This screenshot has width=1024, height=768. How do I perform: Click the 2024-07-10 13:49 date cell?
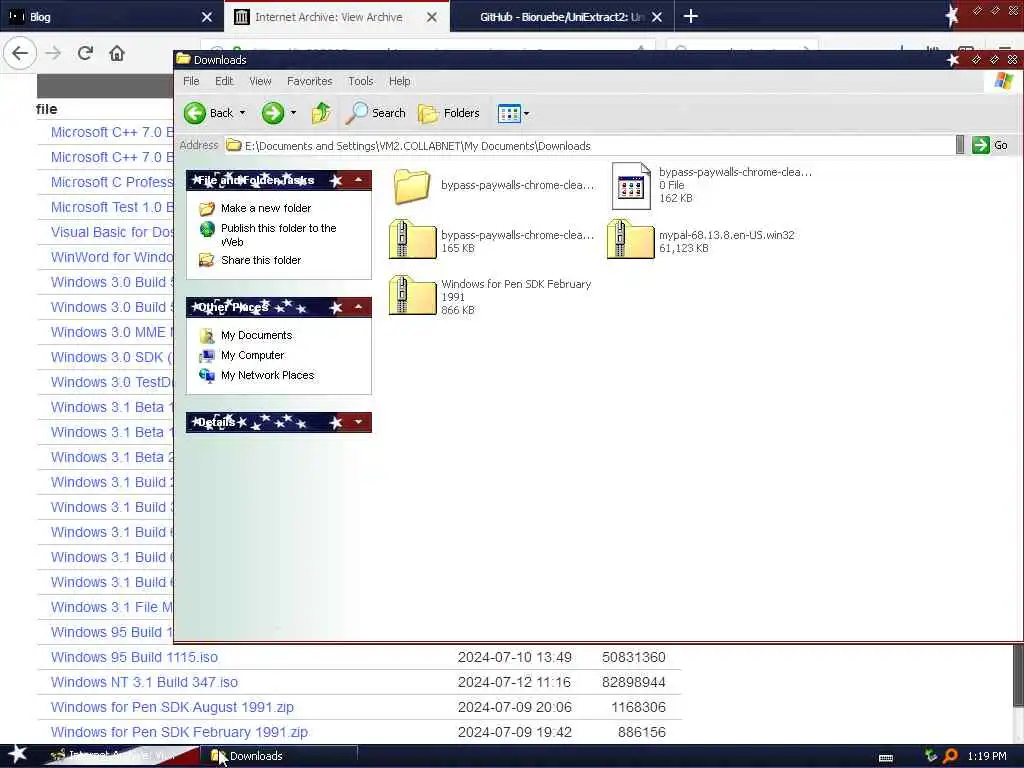(x=515, y=657)
